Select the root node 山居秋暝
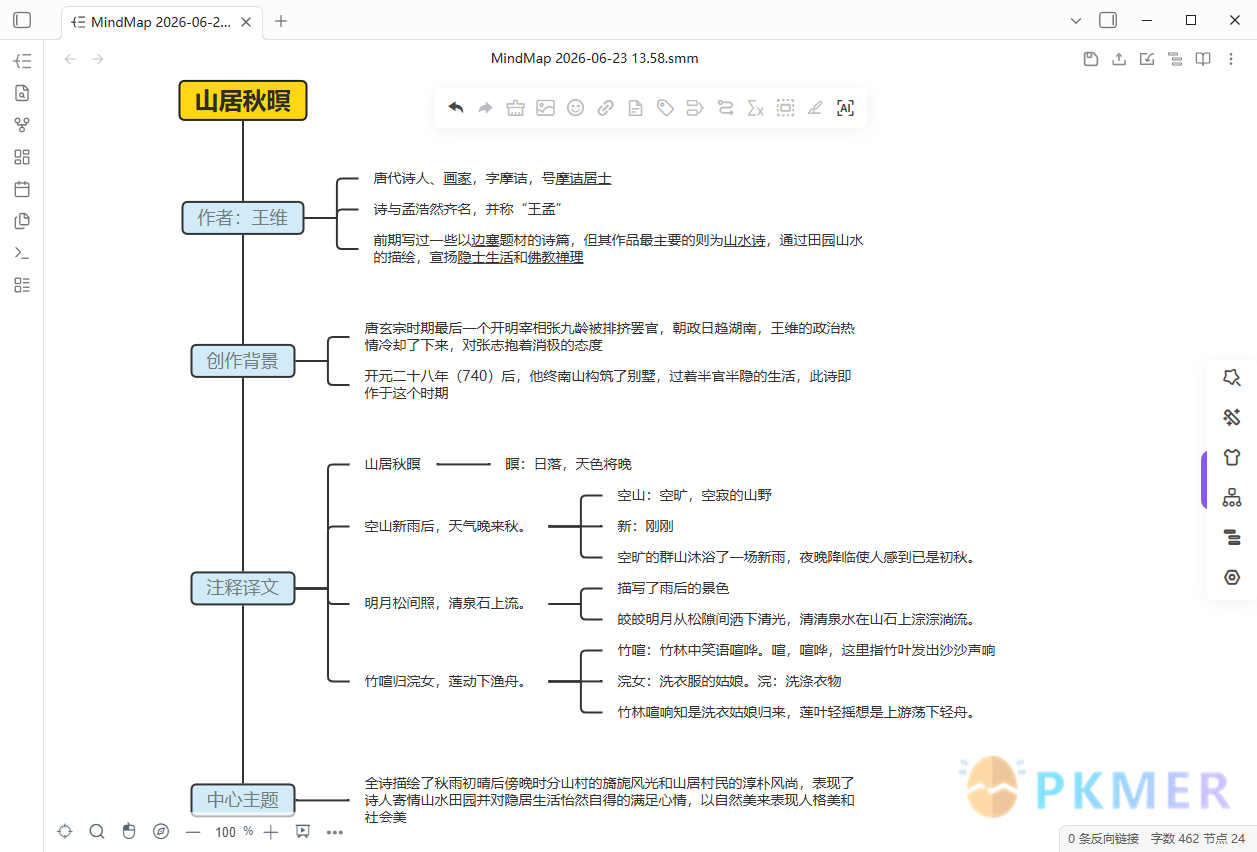 click(243, 101)
